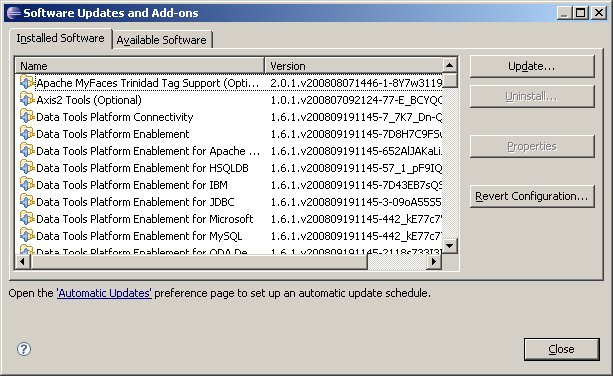Click the Eclipse icon in title bar
This screenshot has width=613, height=376.
pyautogui.click(x=14, y=13)
